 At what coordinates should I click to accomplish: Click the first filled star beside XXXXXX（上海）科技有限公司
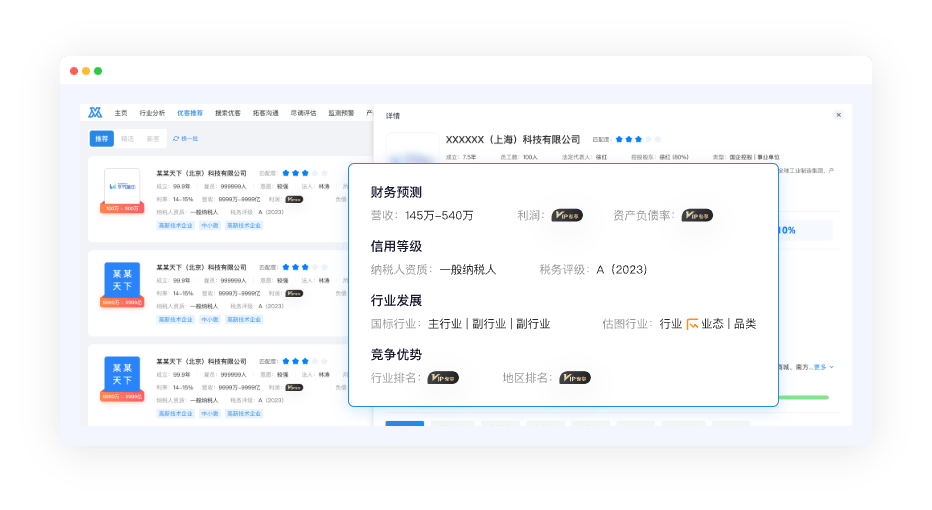(x=619, y=139)
